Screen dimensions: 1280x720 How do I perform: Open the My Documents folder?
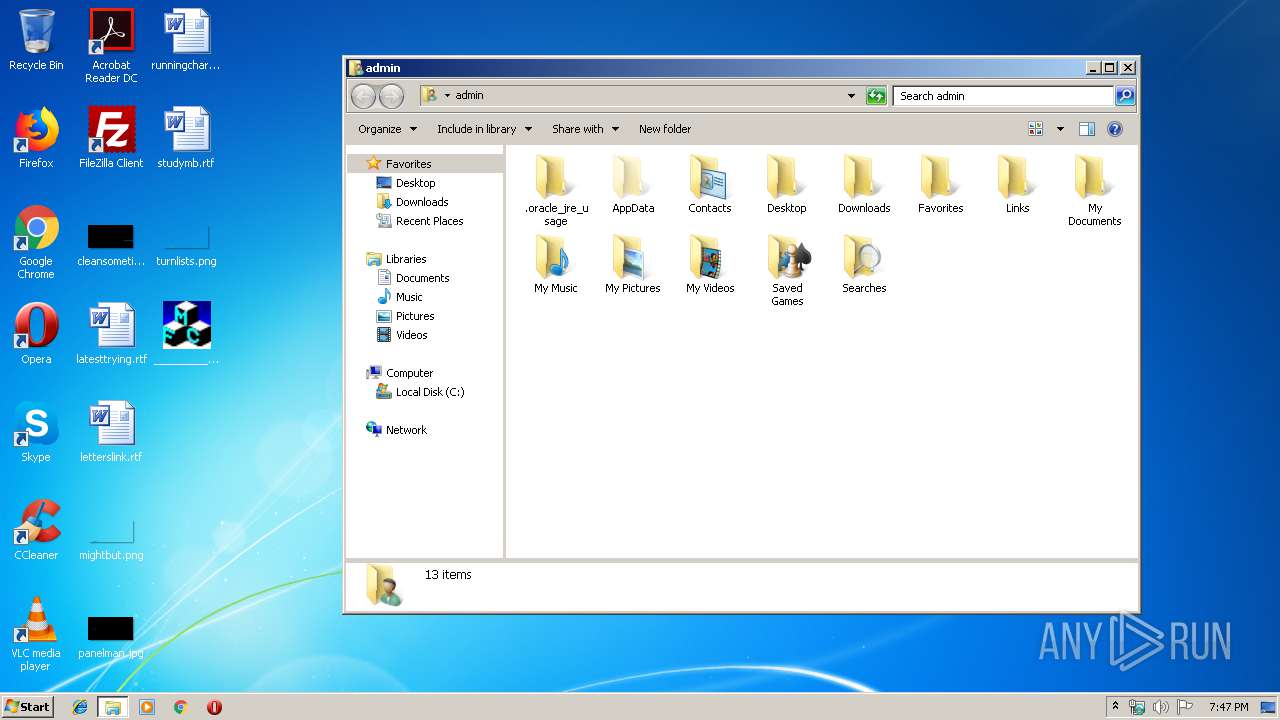pyautogui.click(x=1094, y=190)
